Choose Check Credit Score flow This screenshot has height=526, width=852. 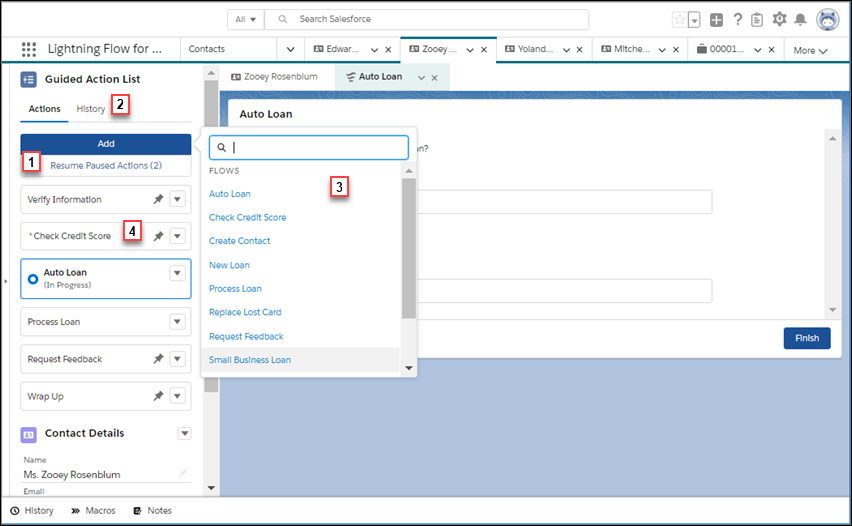tap(247, 217)
